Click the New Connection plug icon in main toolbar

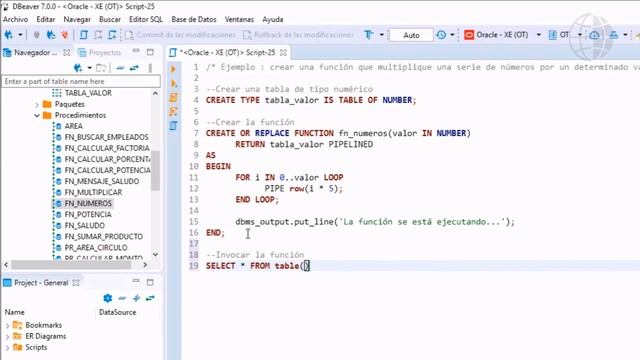pos(9,35)
